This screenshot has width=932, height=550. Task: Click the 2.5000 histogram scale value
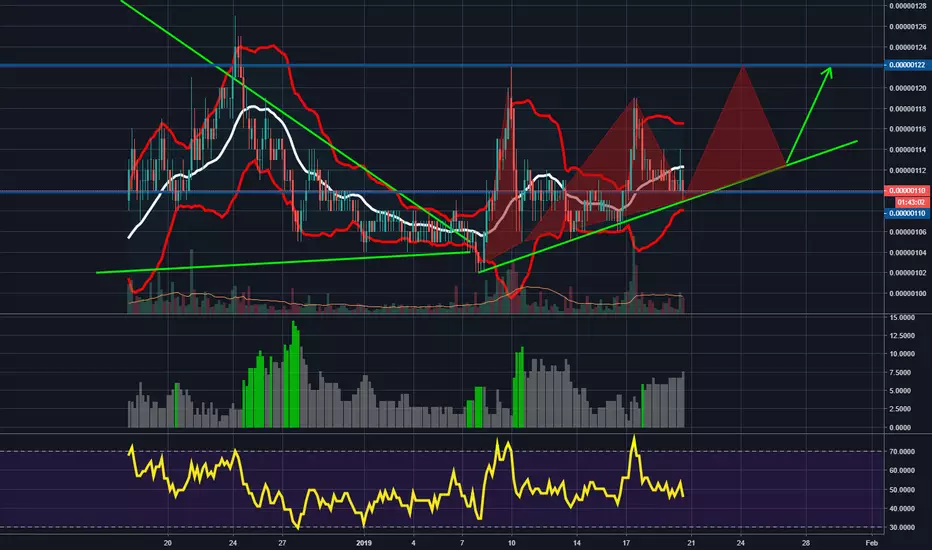(902, 409)
